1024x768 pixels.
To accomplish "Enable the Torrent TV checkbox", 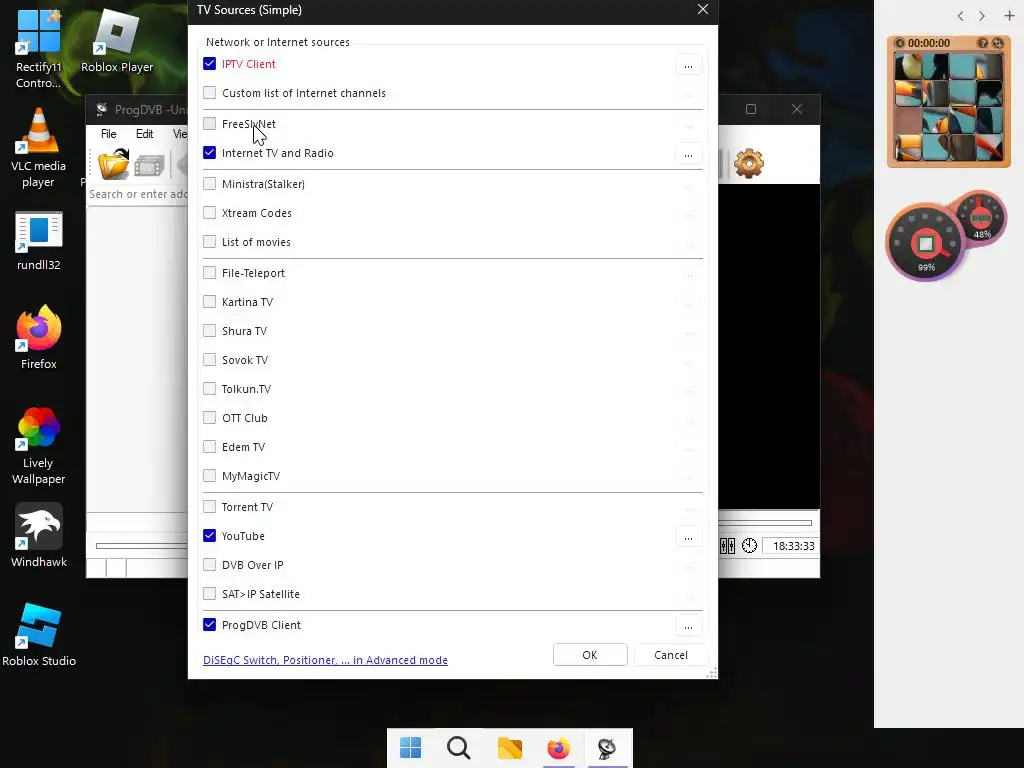I will coord(210,506).
